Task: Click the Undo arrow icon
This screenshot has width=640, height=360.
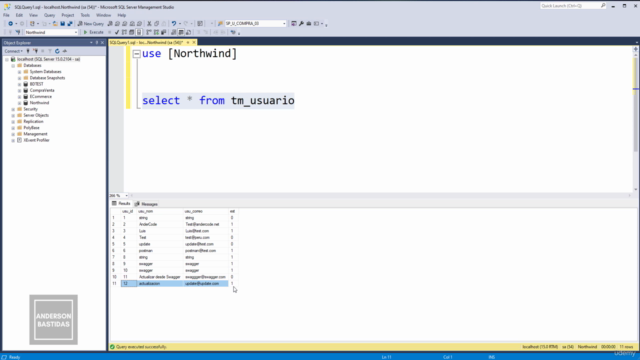Action: click(174, 24)
